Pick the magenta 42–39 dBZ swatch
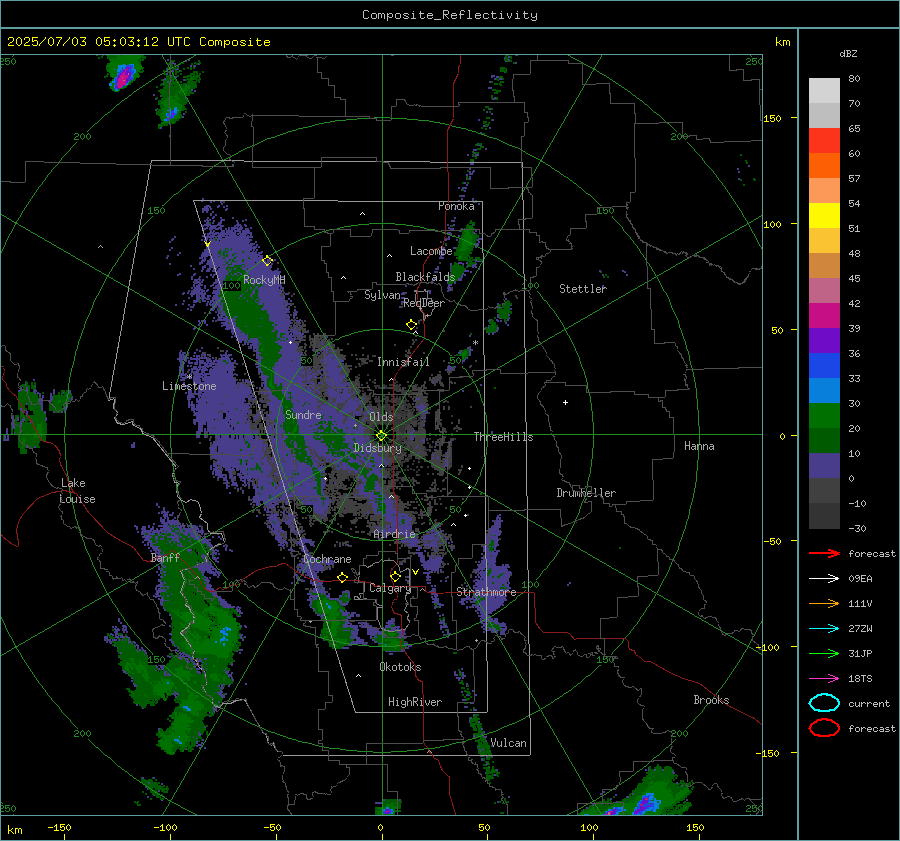Screen dimensions: 900x841 (824, 316)
